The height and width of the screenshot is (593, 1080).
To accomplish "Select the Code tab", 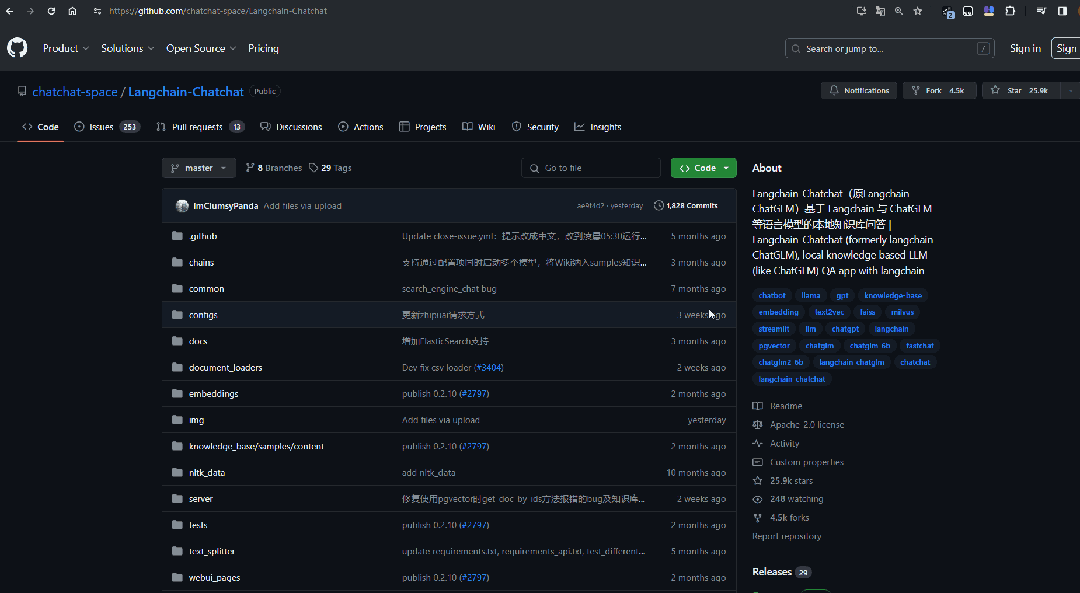I will pyautogui.click(x=41, y=127).
